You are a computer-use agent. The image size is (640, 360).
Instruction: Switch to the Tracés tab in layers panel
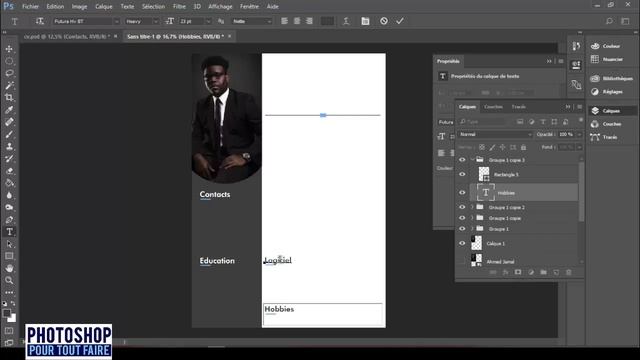[x=519, y=107]
